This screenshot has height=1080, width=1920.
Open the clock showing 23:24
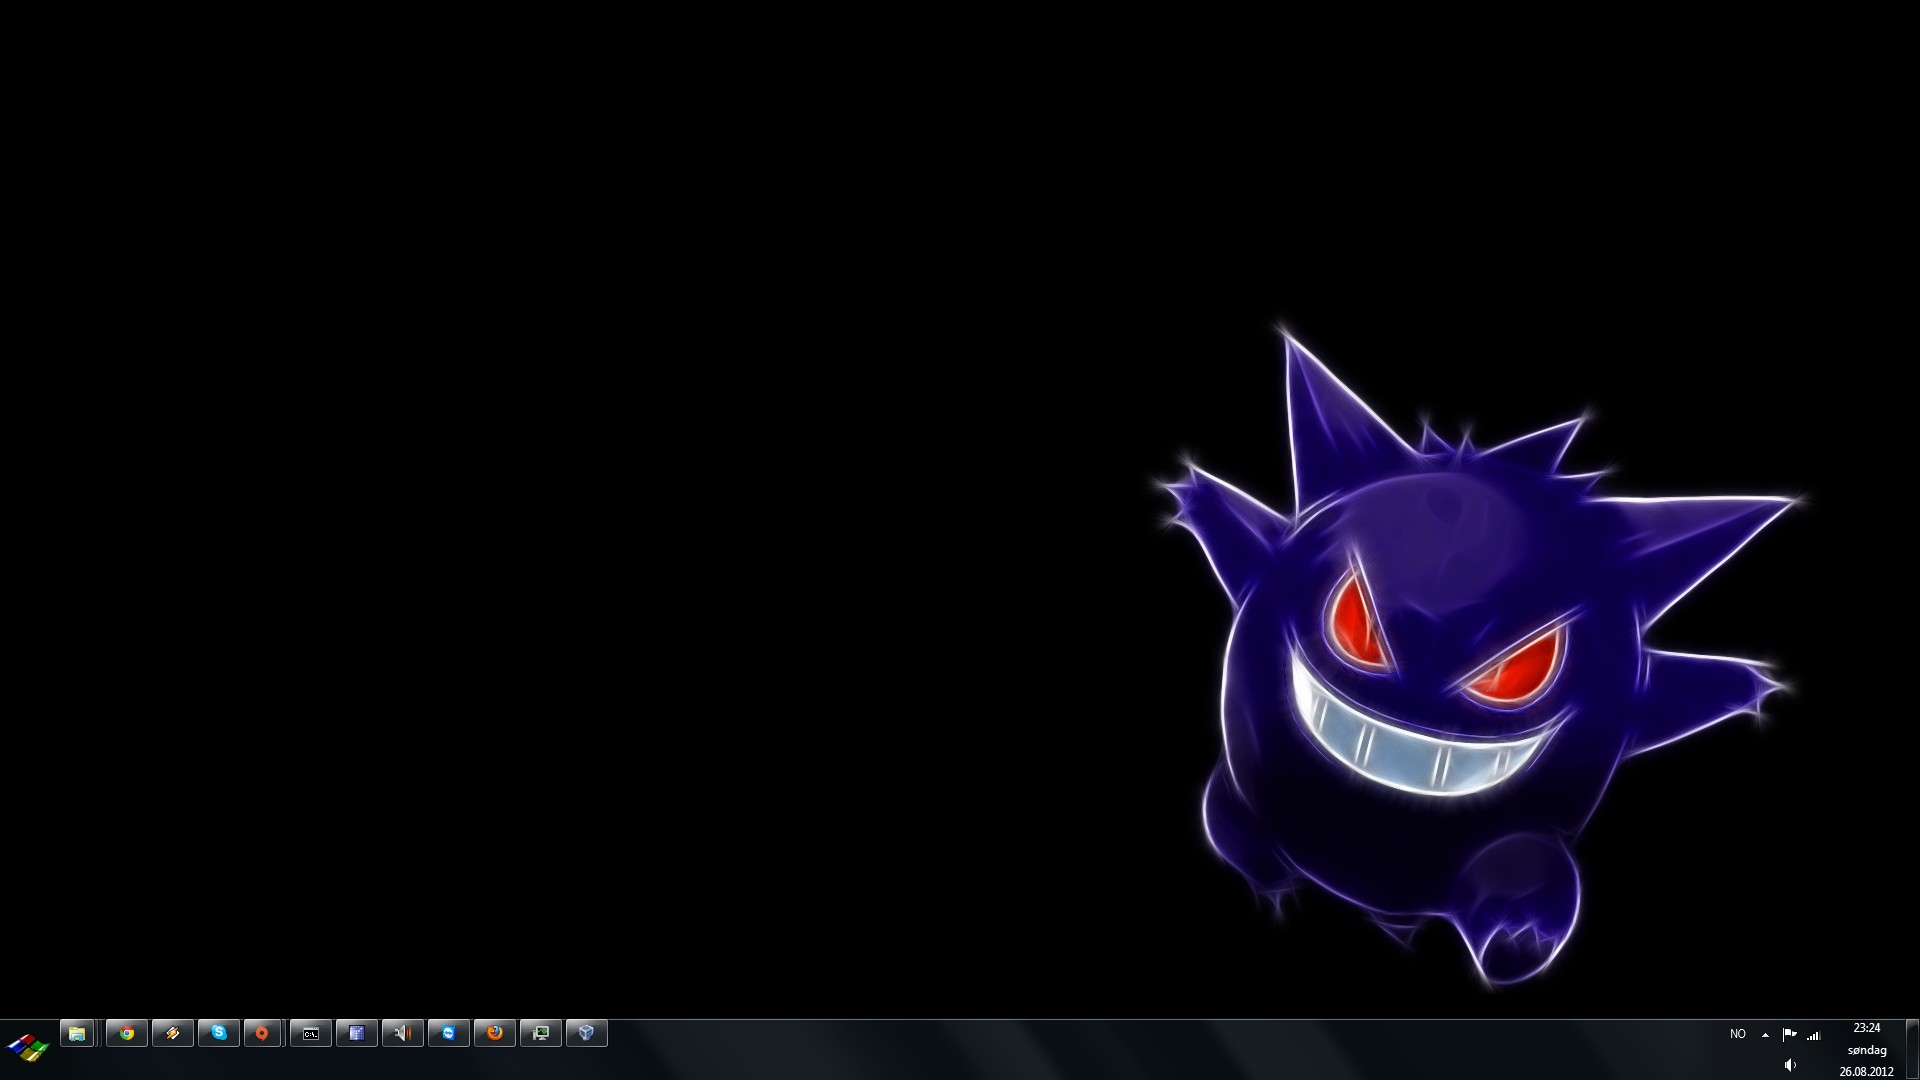pos(1866,1049)
